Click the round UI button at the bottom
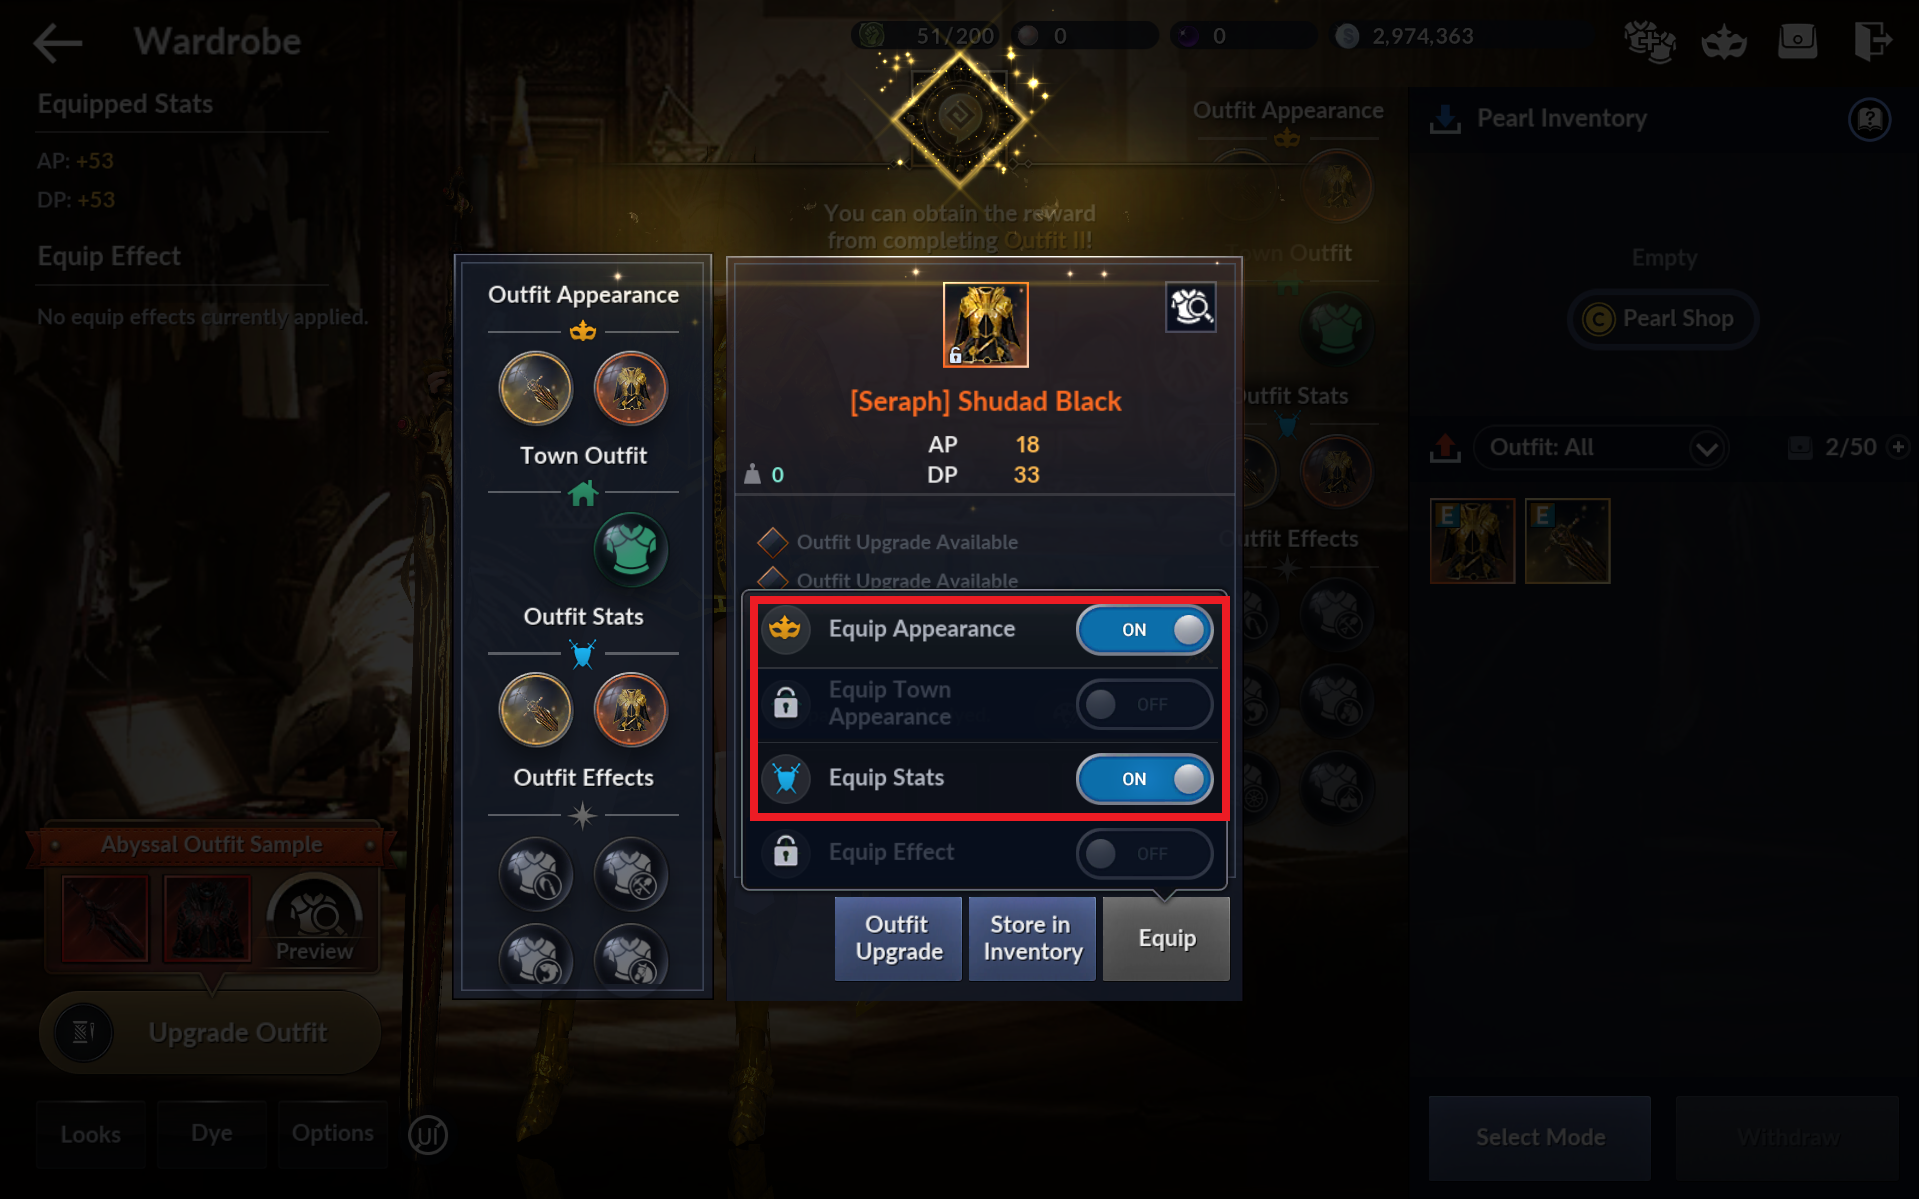Viewport: 1919px width, 1199px height. [x=428, y=1135]
